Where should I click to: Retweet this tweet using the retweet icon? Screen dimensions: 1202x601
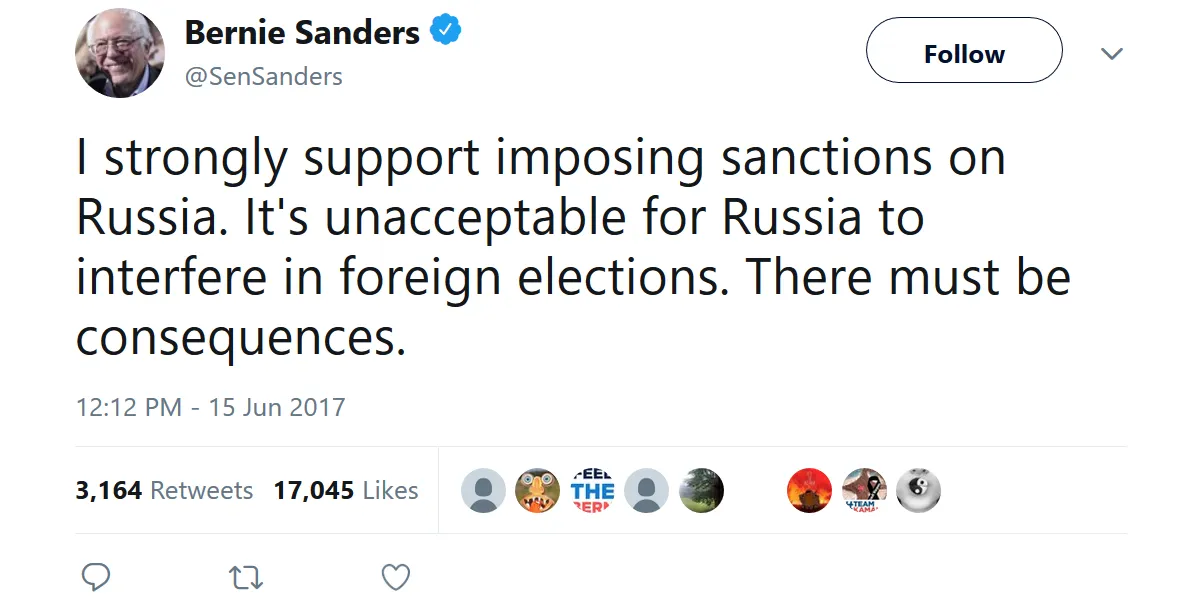click(x=246, y=577)
